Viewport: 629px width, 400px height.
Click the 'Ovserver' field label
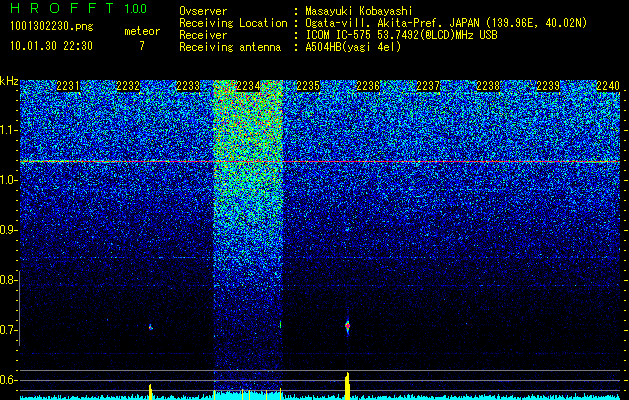point(203,11)
